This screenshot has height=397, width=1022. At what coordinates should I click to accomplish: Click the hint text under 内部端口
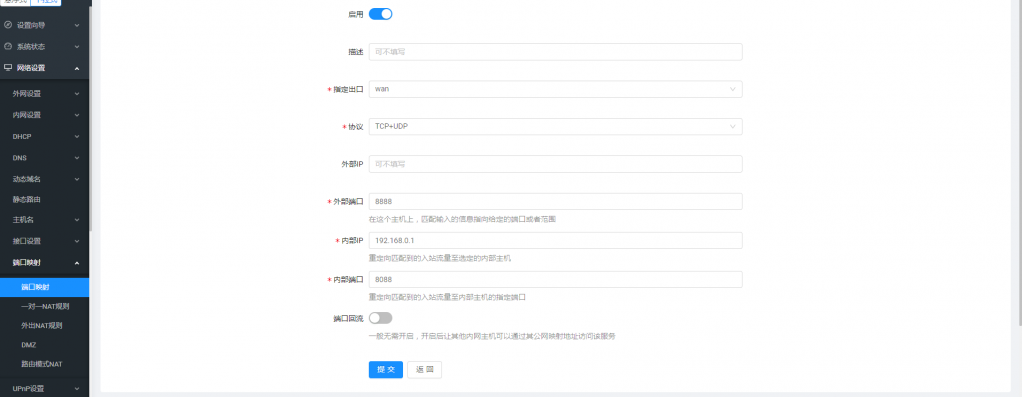point(447,297)
